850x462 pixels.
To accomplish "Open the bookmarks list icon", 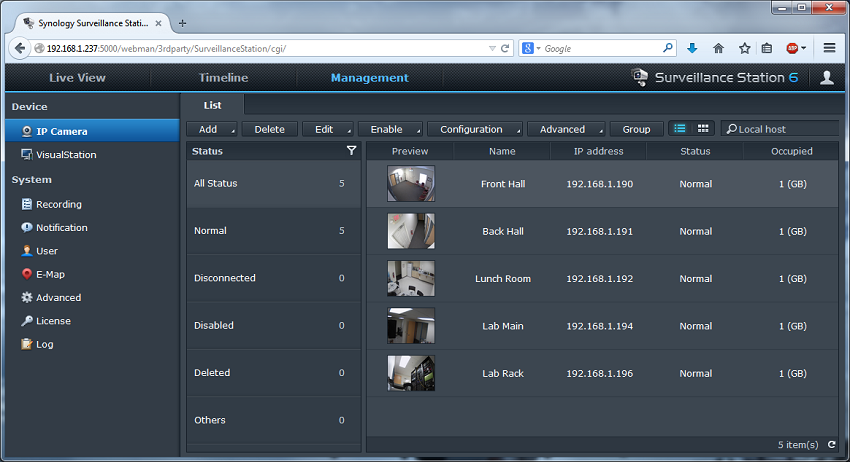I will click(x=767, y=48).
